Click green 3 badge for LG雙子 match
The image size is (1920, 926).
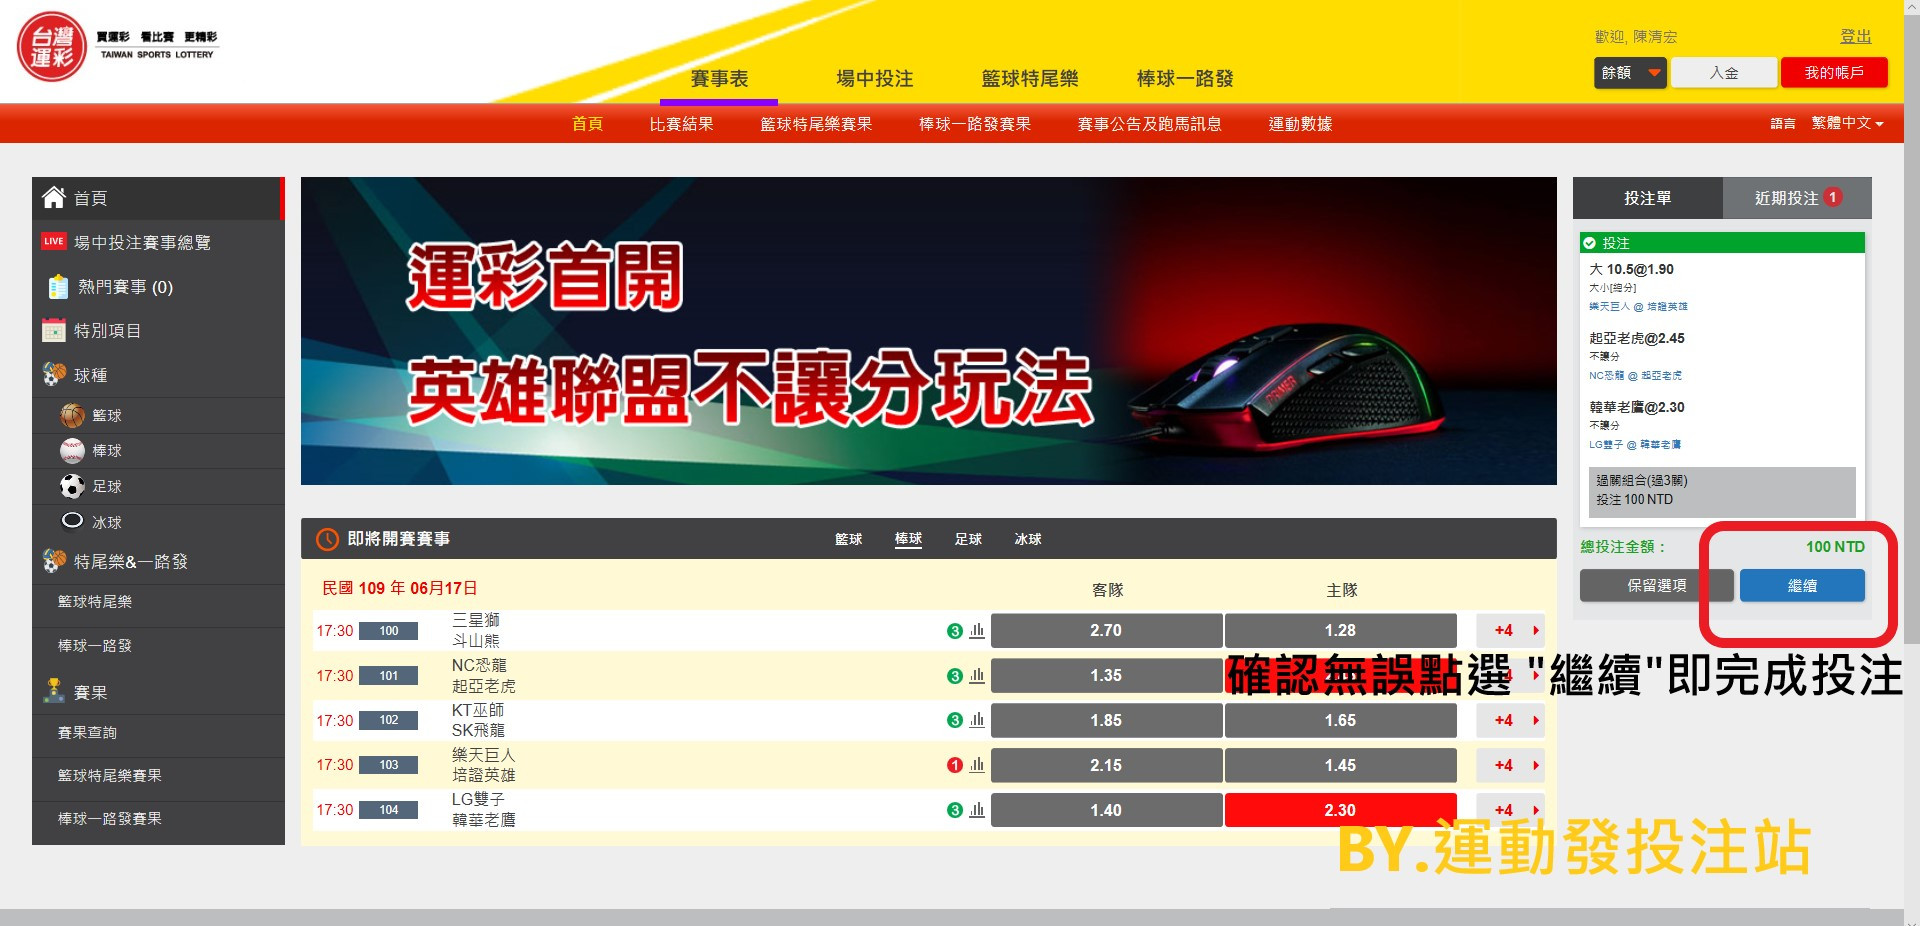click(x=954, y=810)
